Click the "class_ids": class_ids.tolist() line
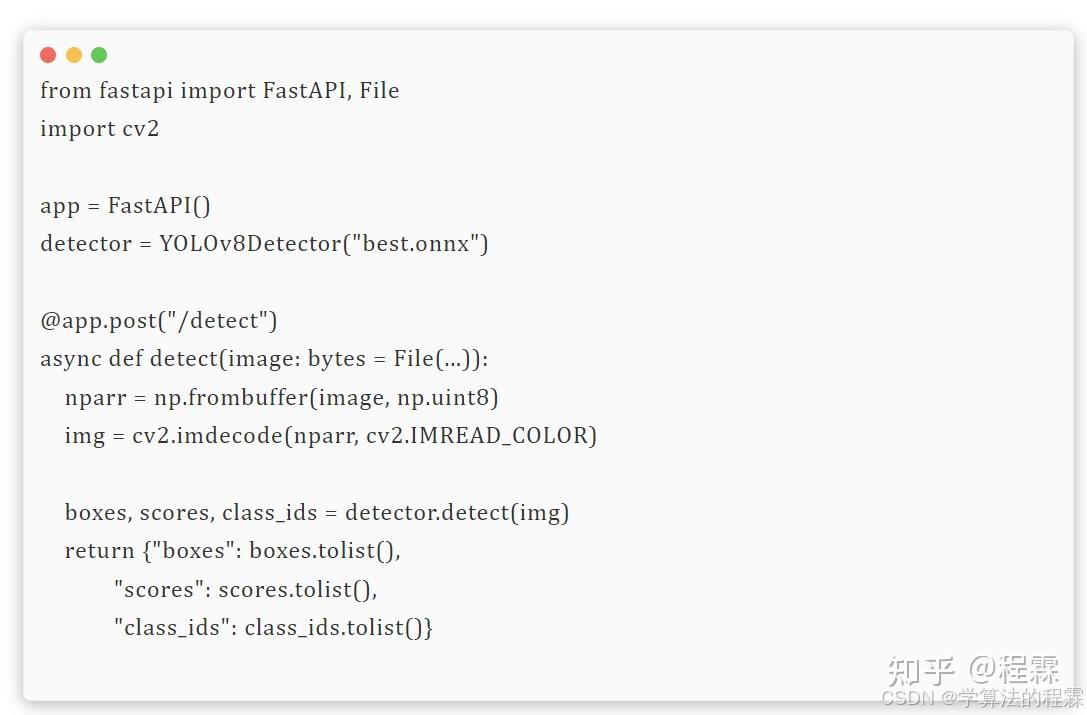 click(x=274, y=628)
